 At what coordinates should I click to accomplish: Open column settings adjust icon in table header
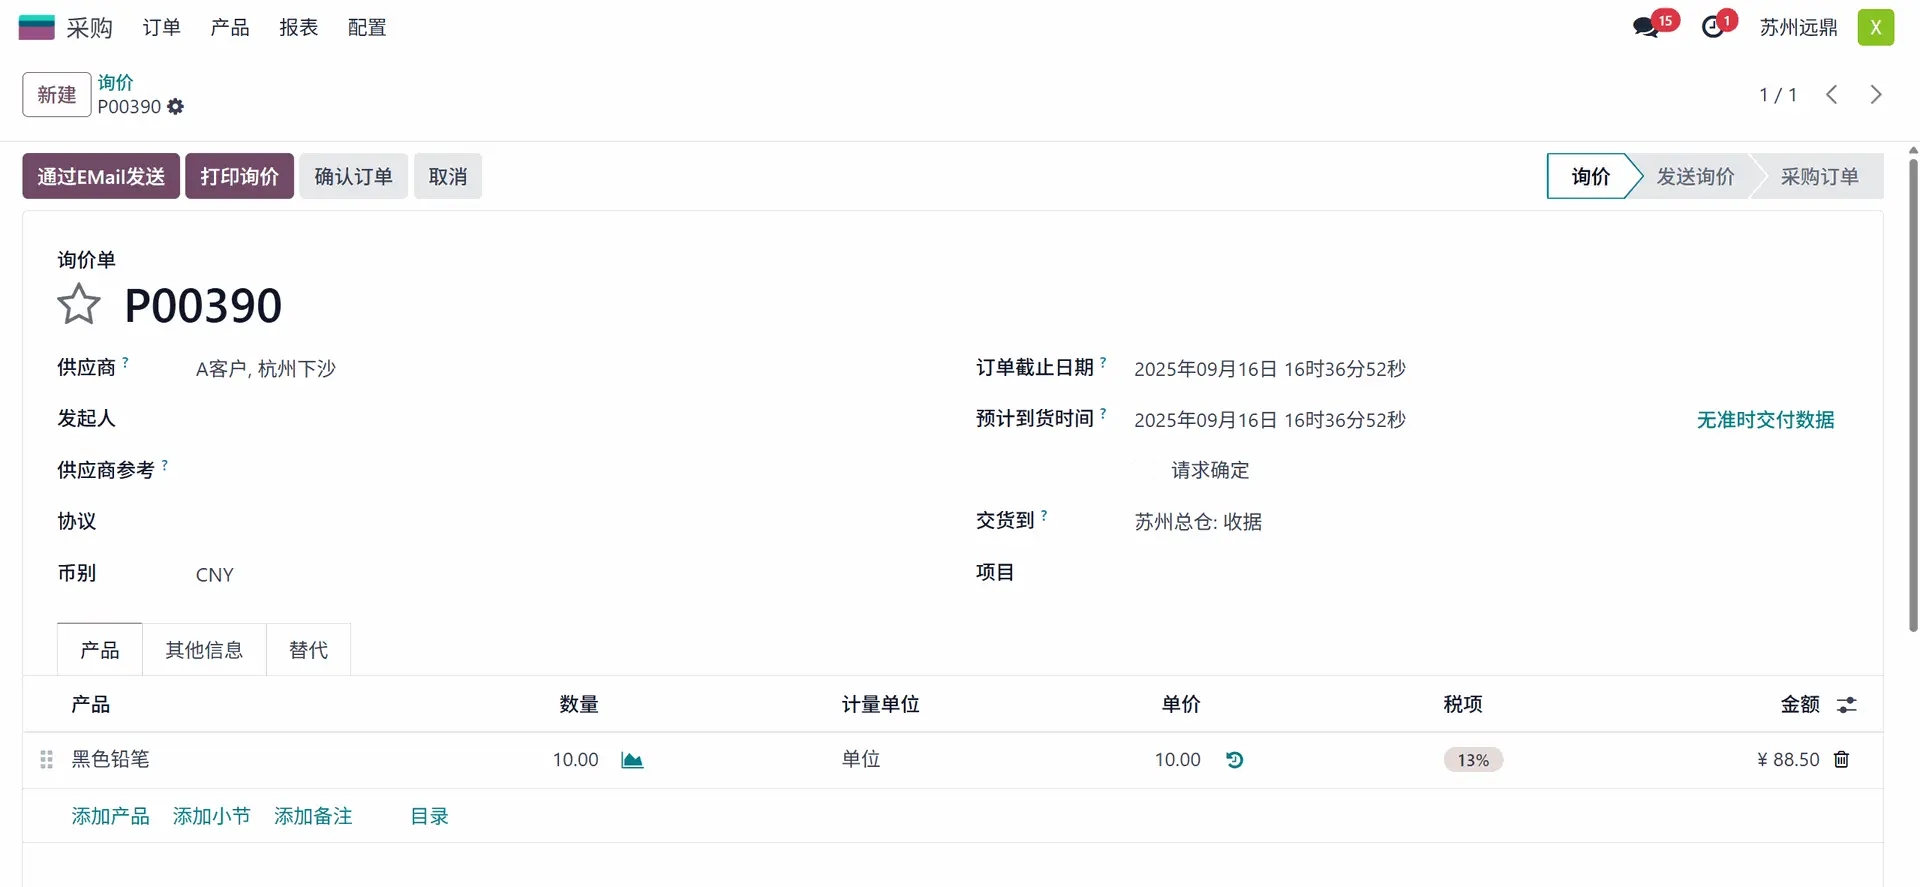click(1847, 705)
